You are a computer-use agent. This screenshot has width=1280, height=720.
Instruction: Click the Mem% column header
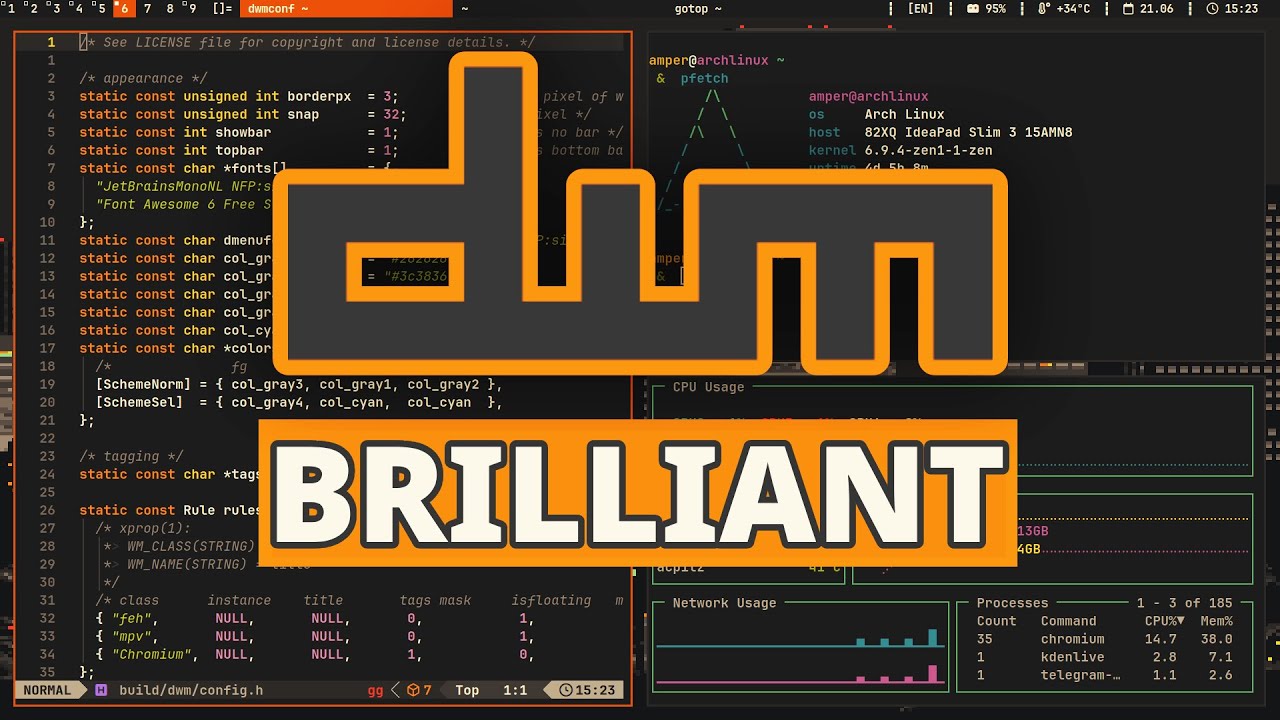tap(1216, 621)
